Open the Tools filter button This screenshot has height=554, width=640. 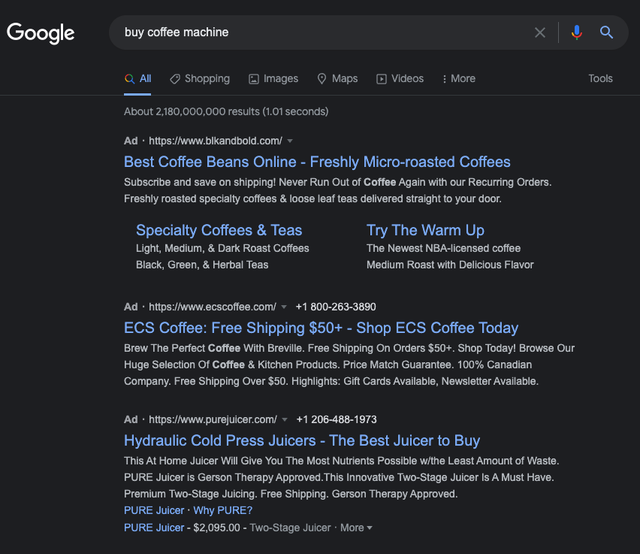tap(600, 78)
